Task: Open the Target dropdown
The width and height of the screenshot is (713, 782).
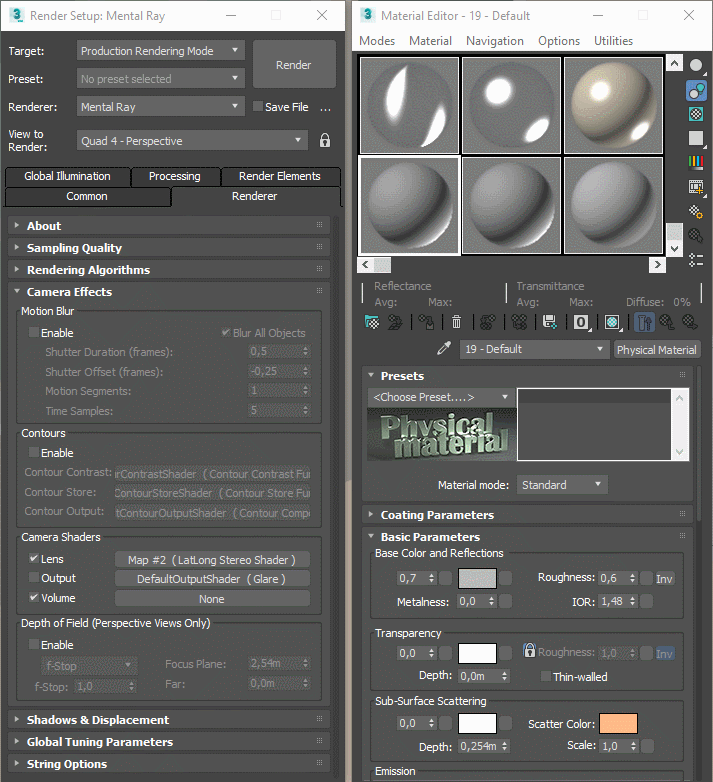Action: (x=161, y=50)
